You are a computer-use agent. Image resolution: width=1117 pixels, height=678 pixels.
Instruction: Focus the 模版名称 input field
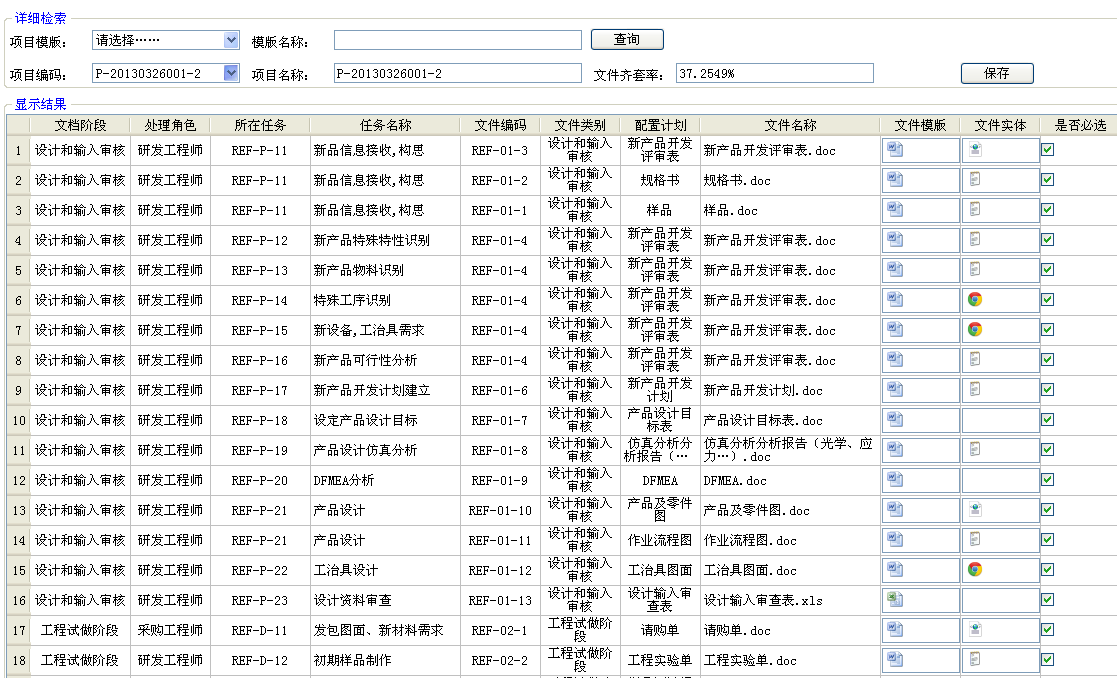458,40
